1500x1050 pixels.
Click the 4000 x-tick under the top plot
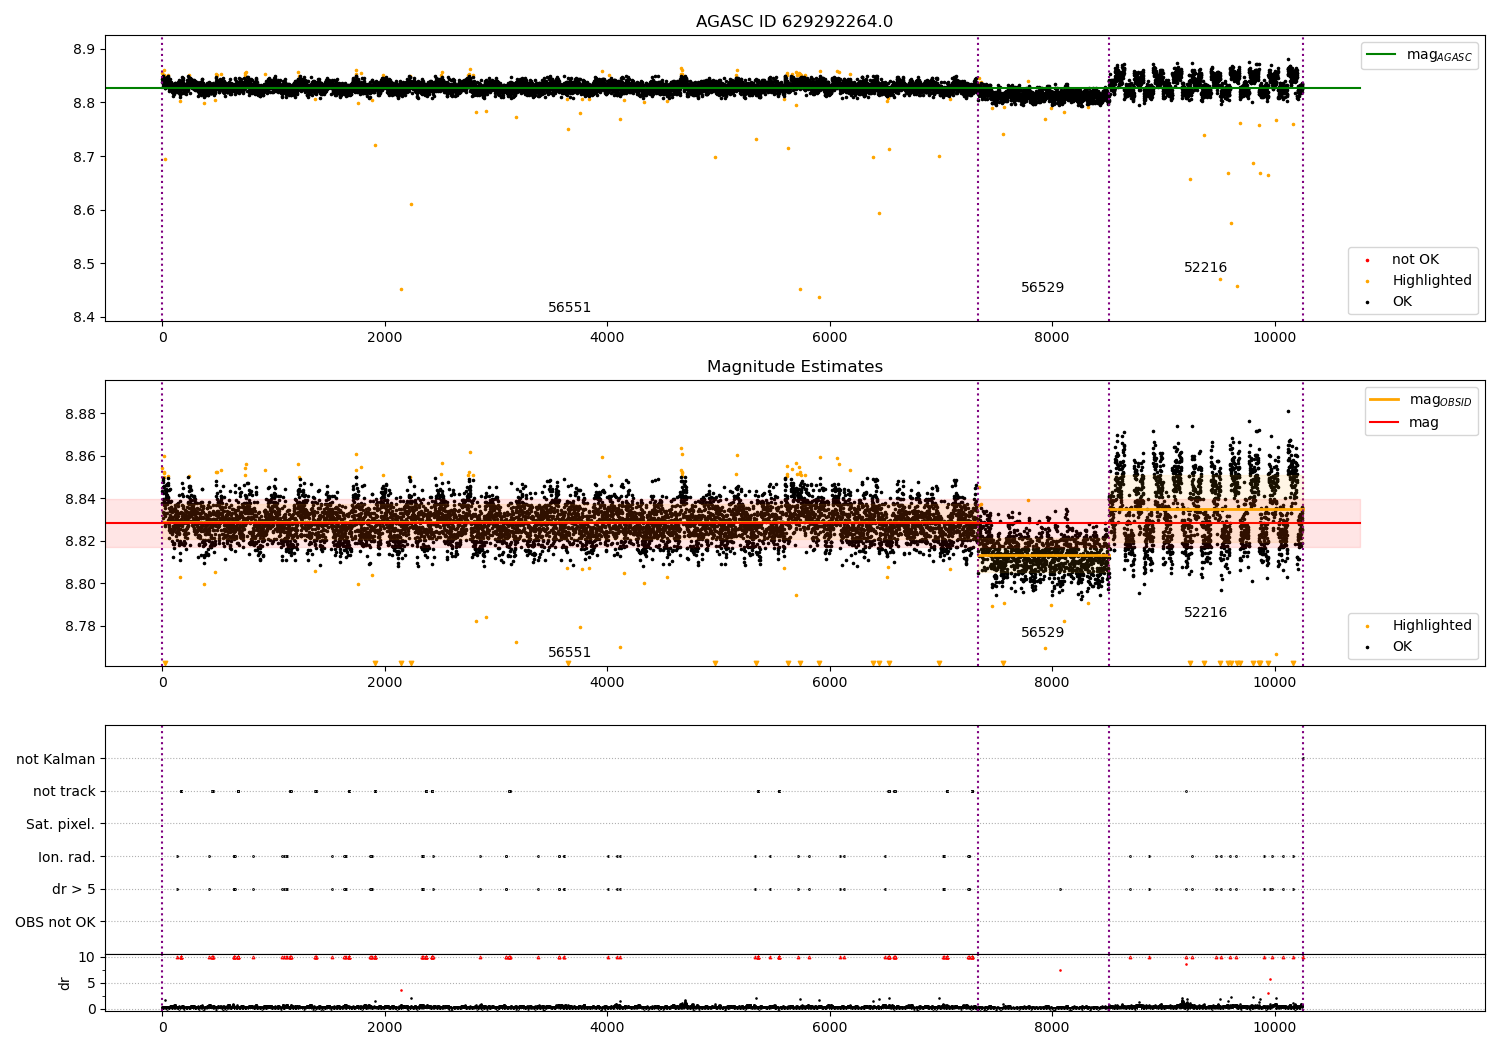point(607,337)
